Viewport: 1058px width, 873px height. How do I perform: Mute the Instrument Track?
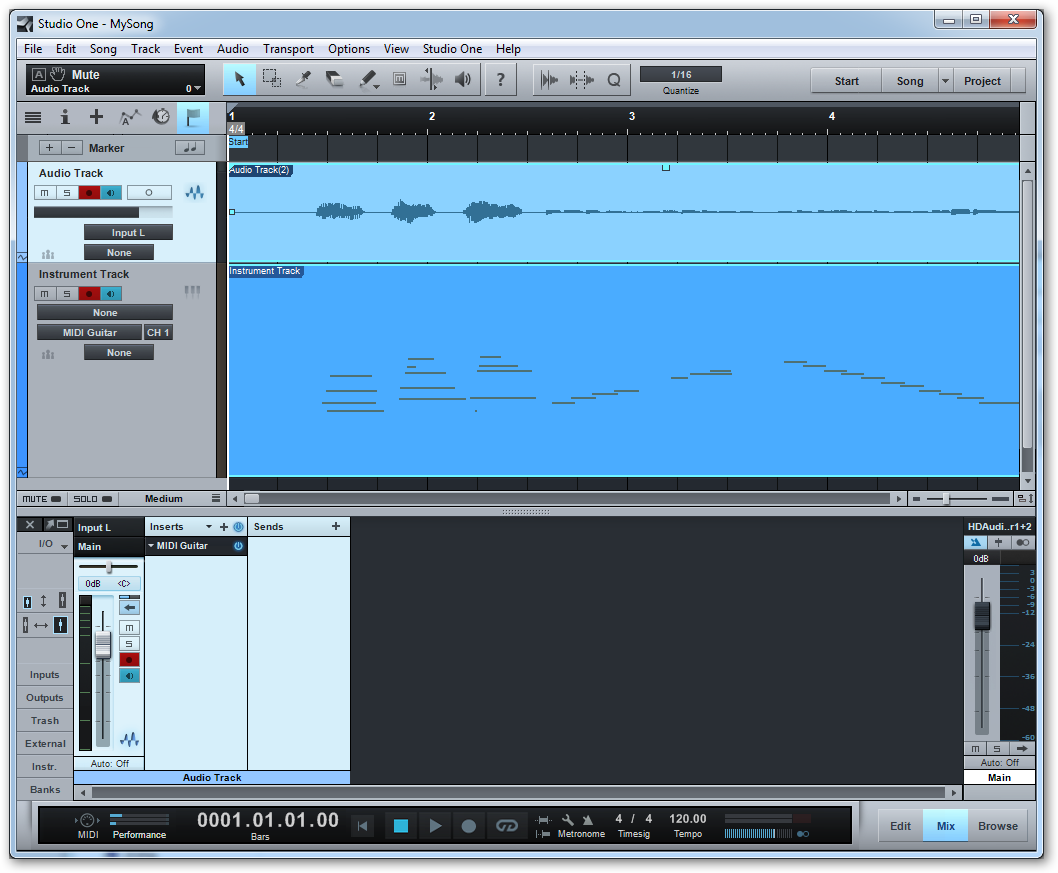tap(45, 293)
